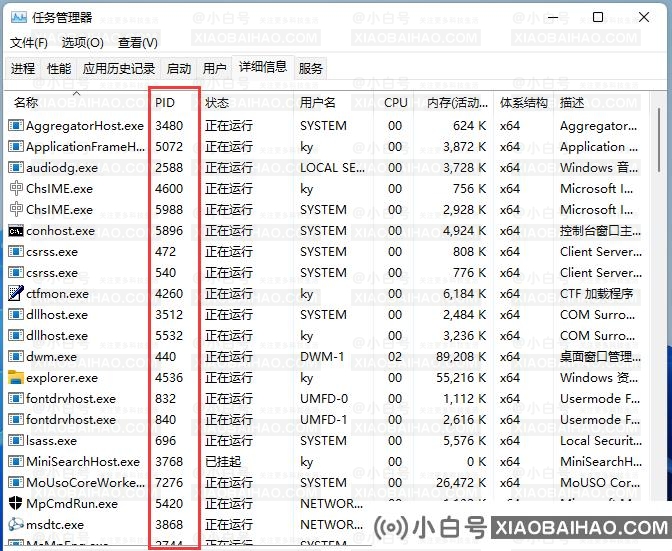The height and width of the screenshot is (551, 672).
Task: Click the ctfmon.exe pen icon
Action: (x=16, y=293)
